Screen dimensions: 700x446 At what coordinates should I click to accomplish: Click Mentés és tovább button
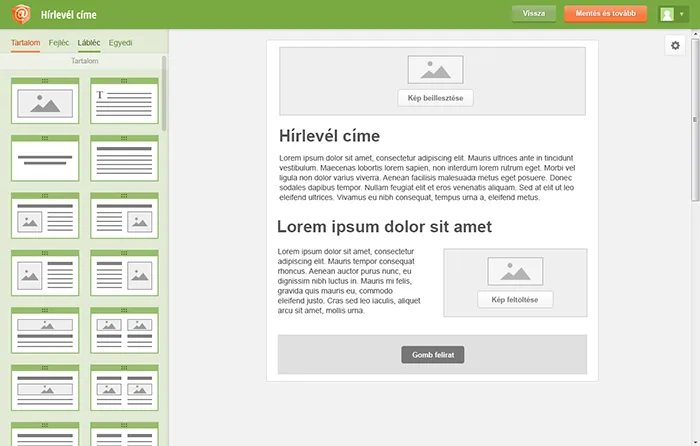tap(605, 14)
